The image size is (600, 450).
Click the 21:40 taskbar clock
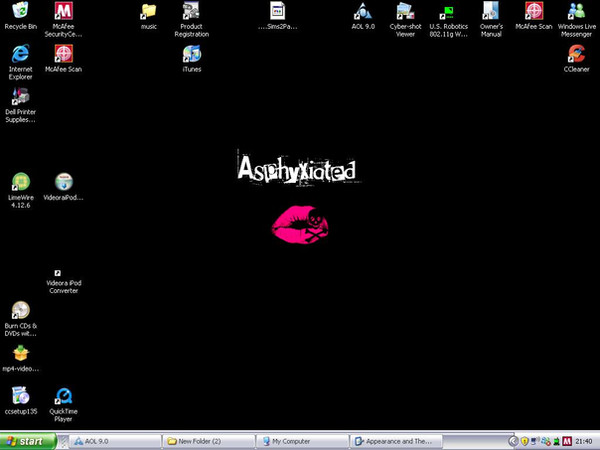point(584,441)
